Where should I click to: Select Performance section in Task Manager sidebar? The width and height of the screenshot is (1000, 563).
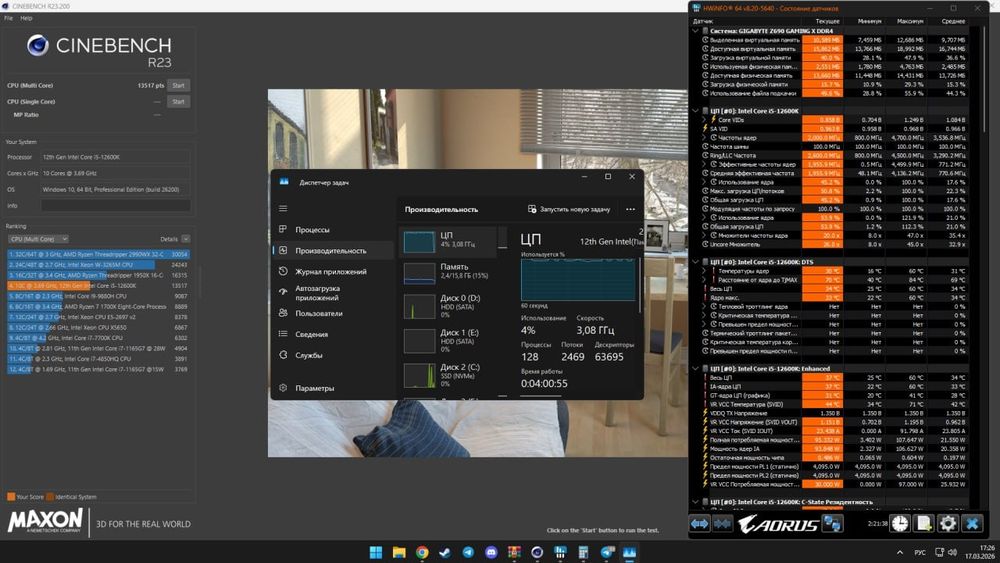click(332, 251)
